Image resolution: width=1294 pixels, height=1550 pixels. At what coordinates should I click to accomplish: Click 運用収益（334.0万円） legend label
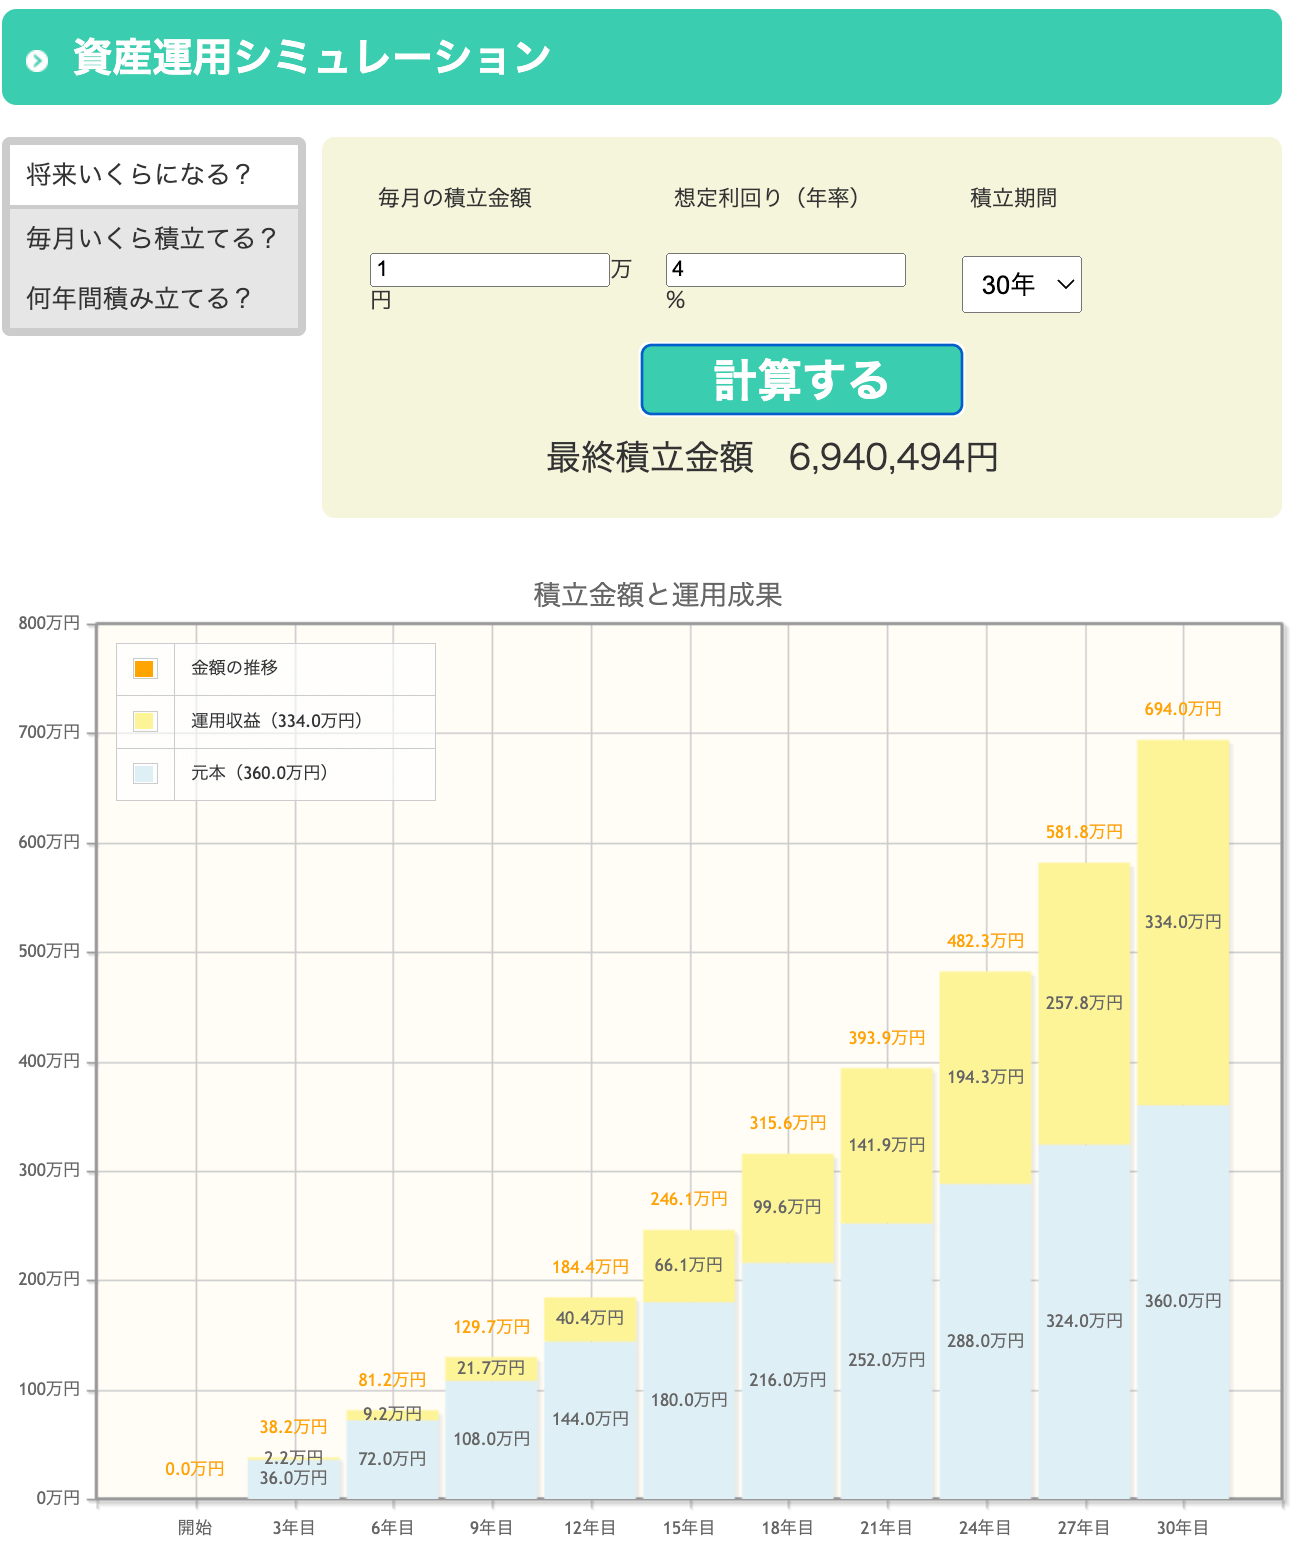point(277,721)
